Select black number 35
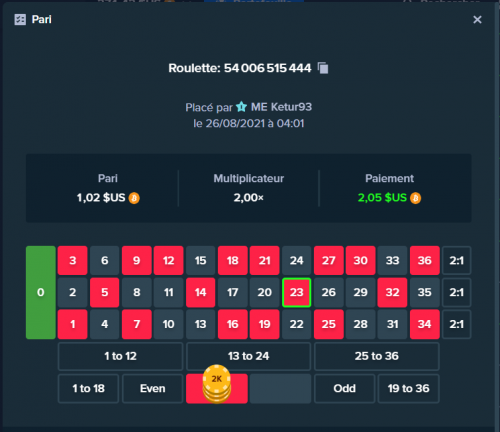Image resolution: width=500 pixels, height=432 pixels. coord(425,292)
